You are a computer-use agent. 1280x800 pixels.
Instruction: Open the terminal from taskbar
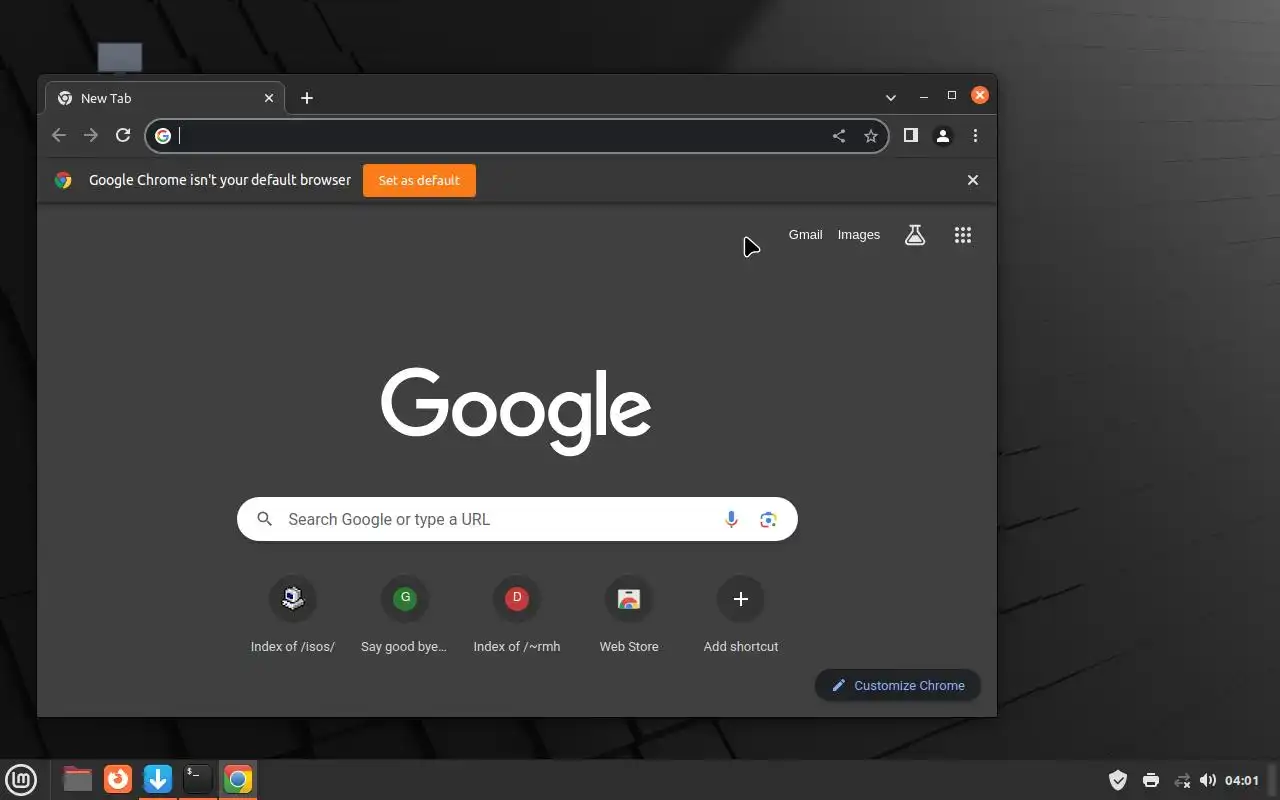tap(198, 779)
